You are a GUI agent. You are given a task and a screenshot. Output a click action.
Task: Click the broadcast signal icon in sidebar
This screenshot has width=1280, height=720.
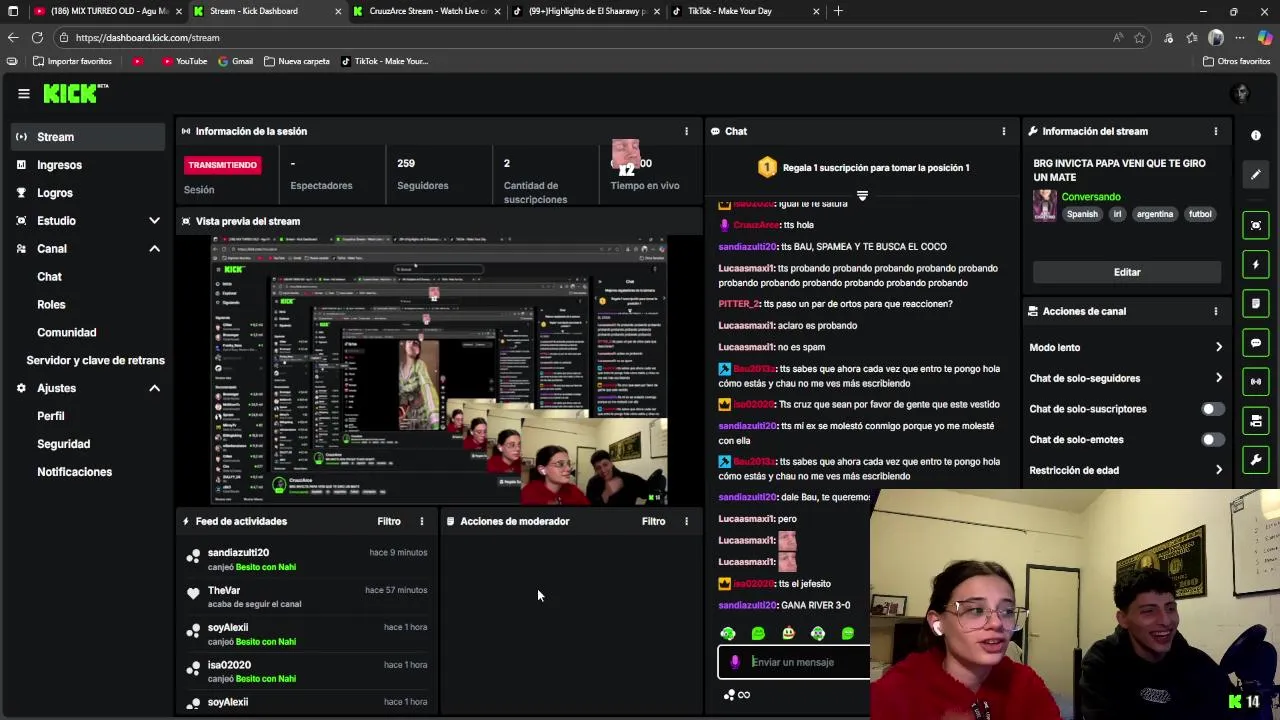[1256, 381]
